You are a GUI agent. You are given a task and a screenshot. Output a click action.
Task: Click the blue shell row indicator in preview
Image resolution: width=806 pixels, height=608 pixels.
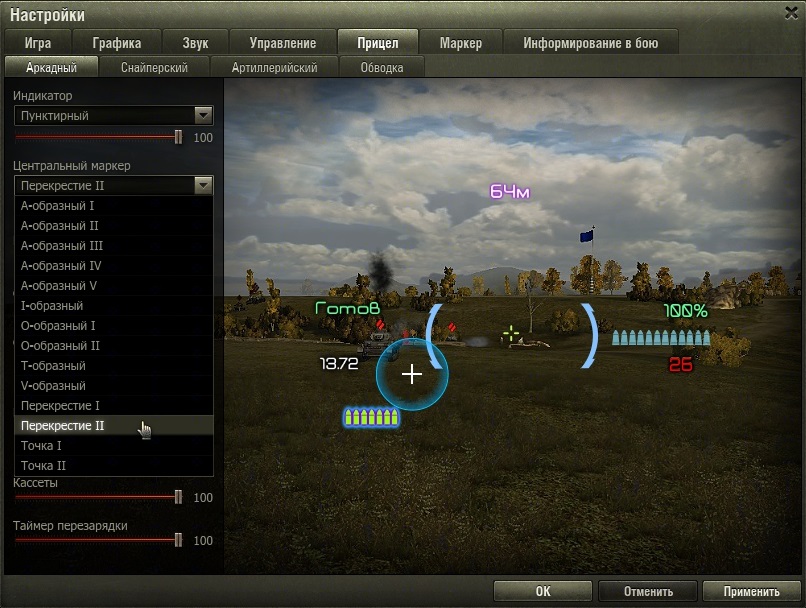pyautogui.click(x=661, y=338)
